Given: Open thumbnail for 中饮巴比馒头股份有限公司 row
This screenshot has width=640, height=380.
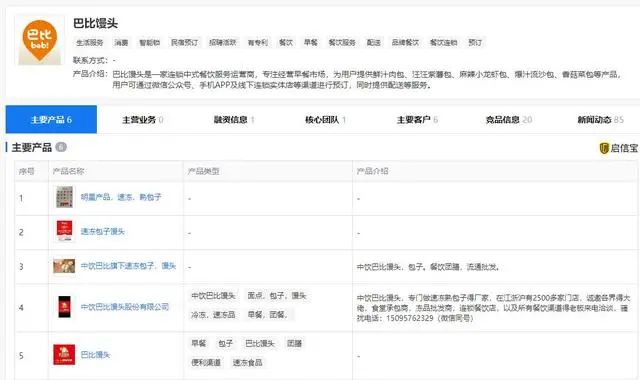Looking at the screenshot, I should 64,307.
